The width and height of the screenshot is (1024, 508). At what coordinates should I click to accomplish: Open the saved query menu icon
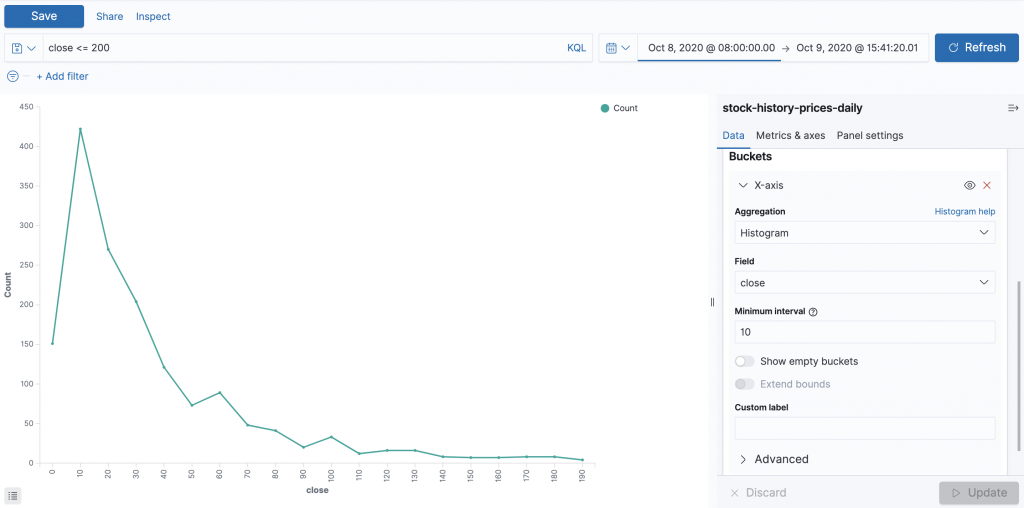(x=23, y=48)
